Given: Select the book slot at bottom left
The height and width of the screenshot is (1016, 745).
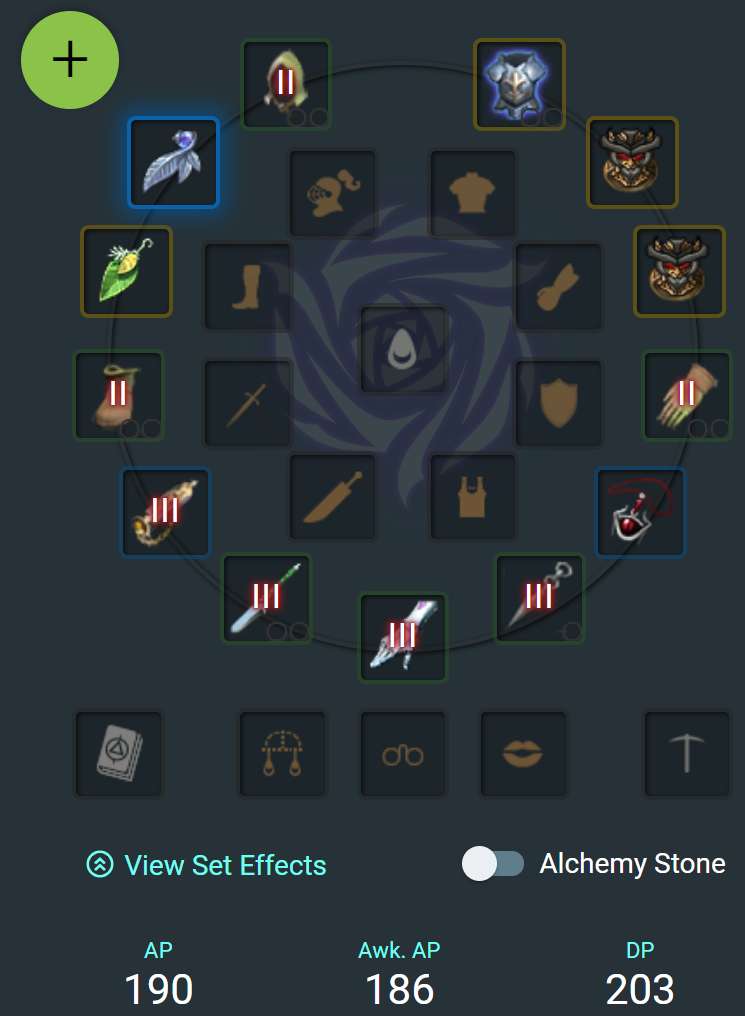Looking at the screenshot, I should click(x=119, y=754).
